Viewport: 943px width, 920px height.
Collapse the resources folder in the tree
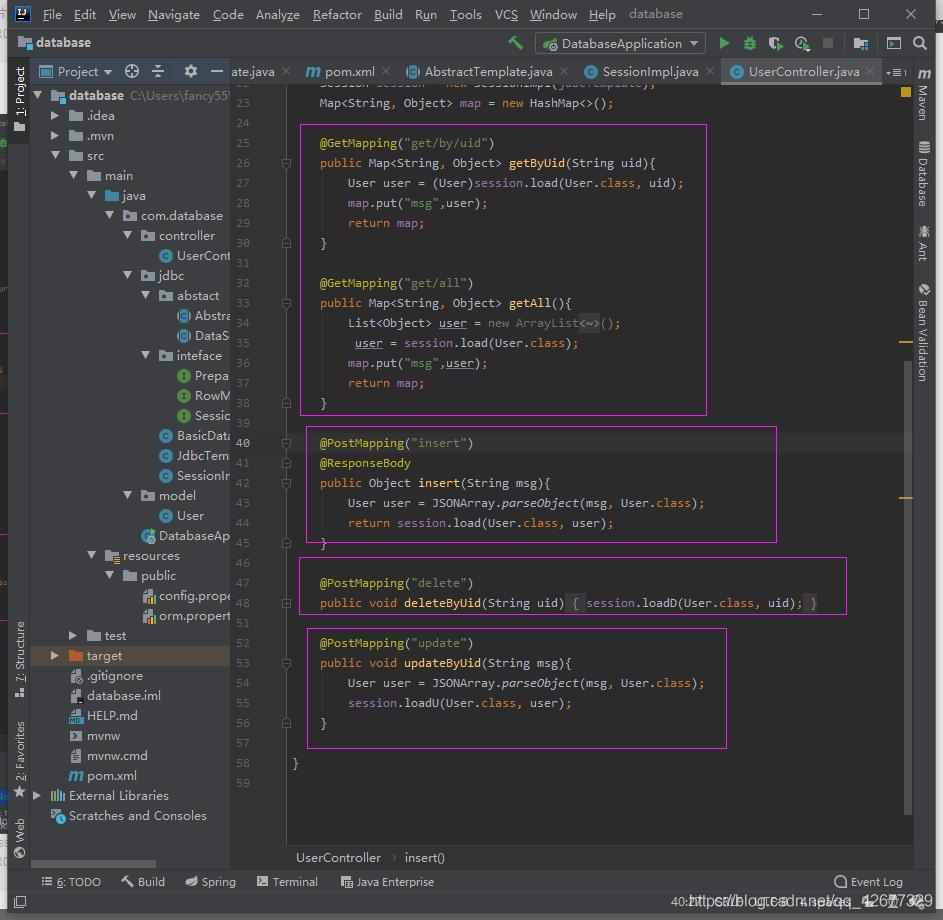click(x=92, y=555)
